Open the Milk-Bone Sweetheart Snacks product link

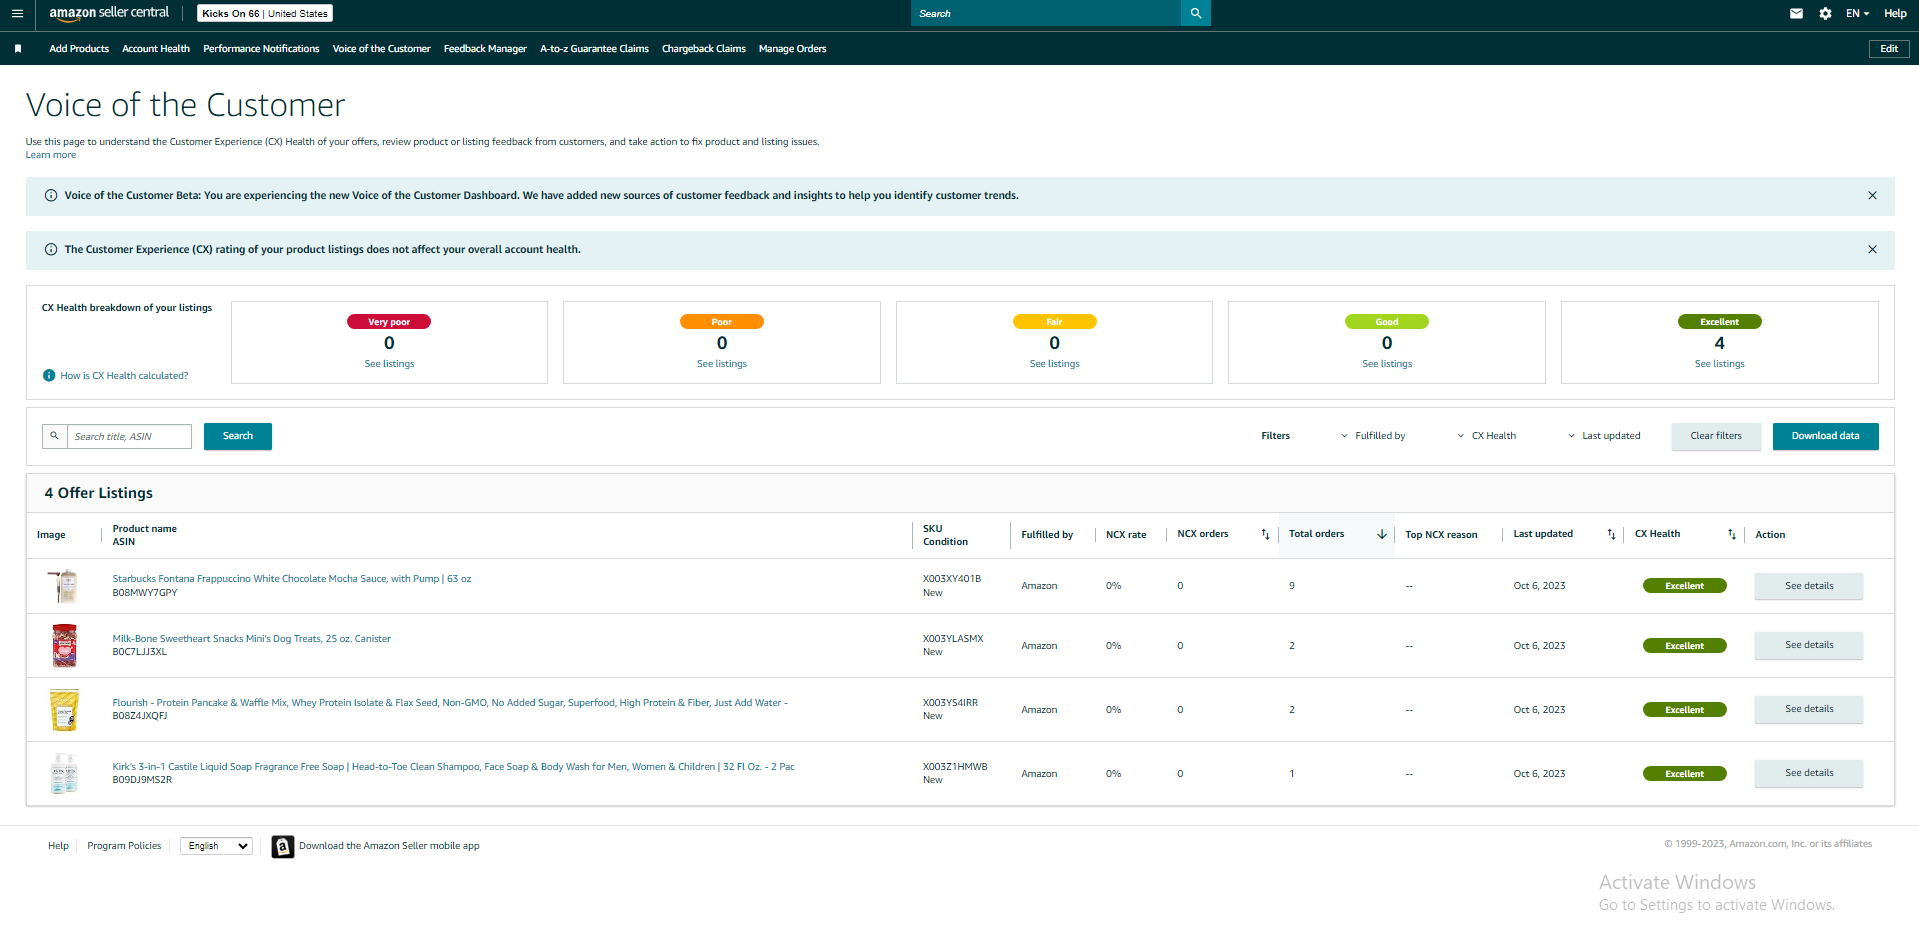(x=251, y=639)
